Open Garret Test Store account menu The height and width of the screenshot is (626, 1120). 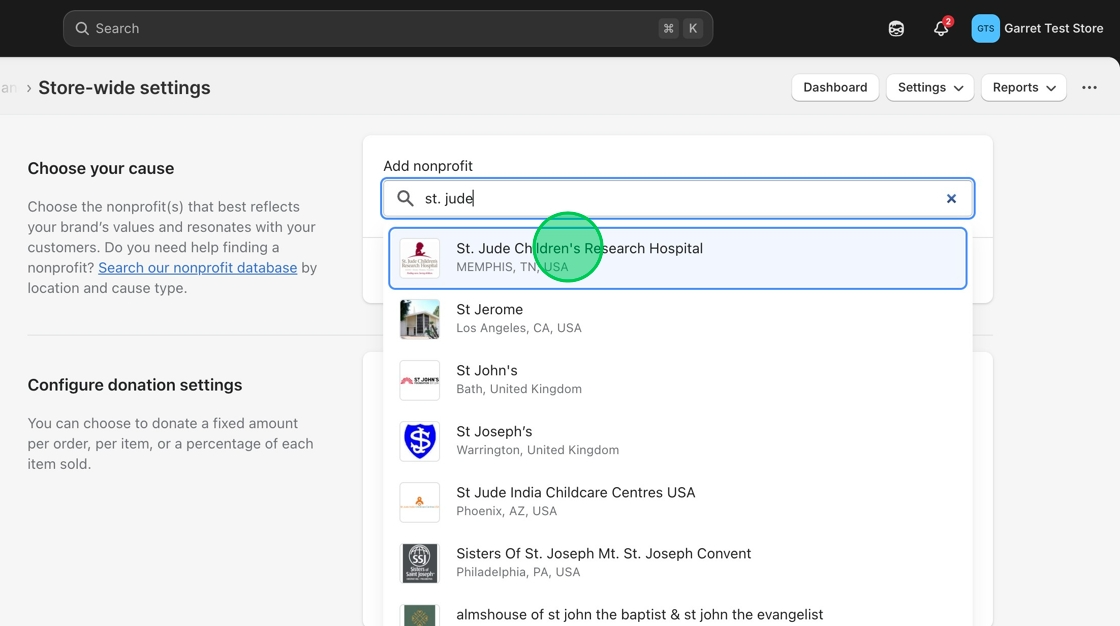tap(1038, 29)
